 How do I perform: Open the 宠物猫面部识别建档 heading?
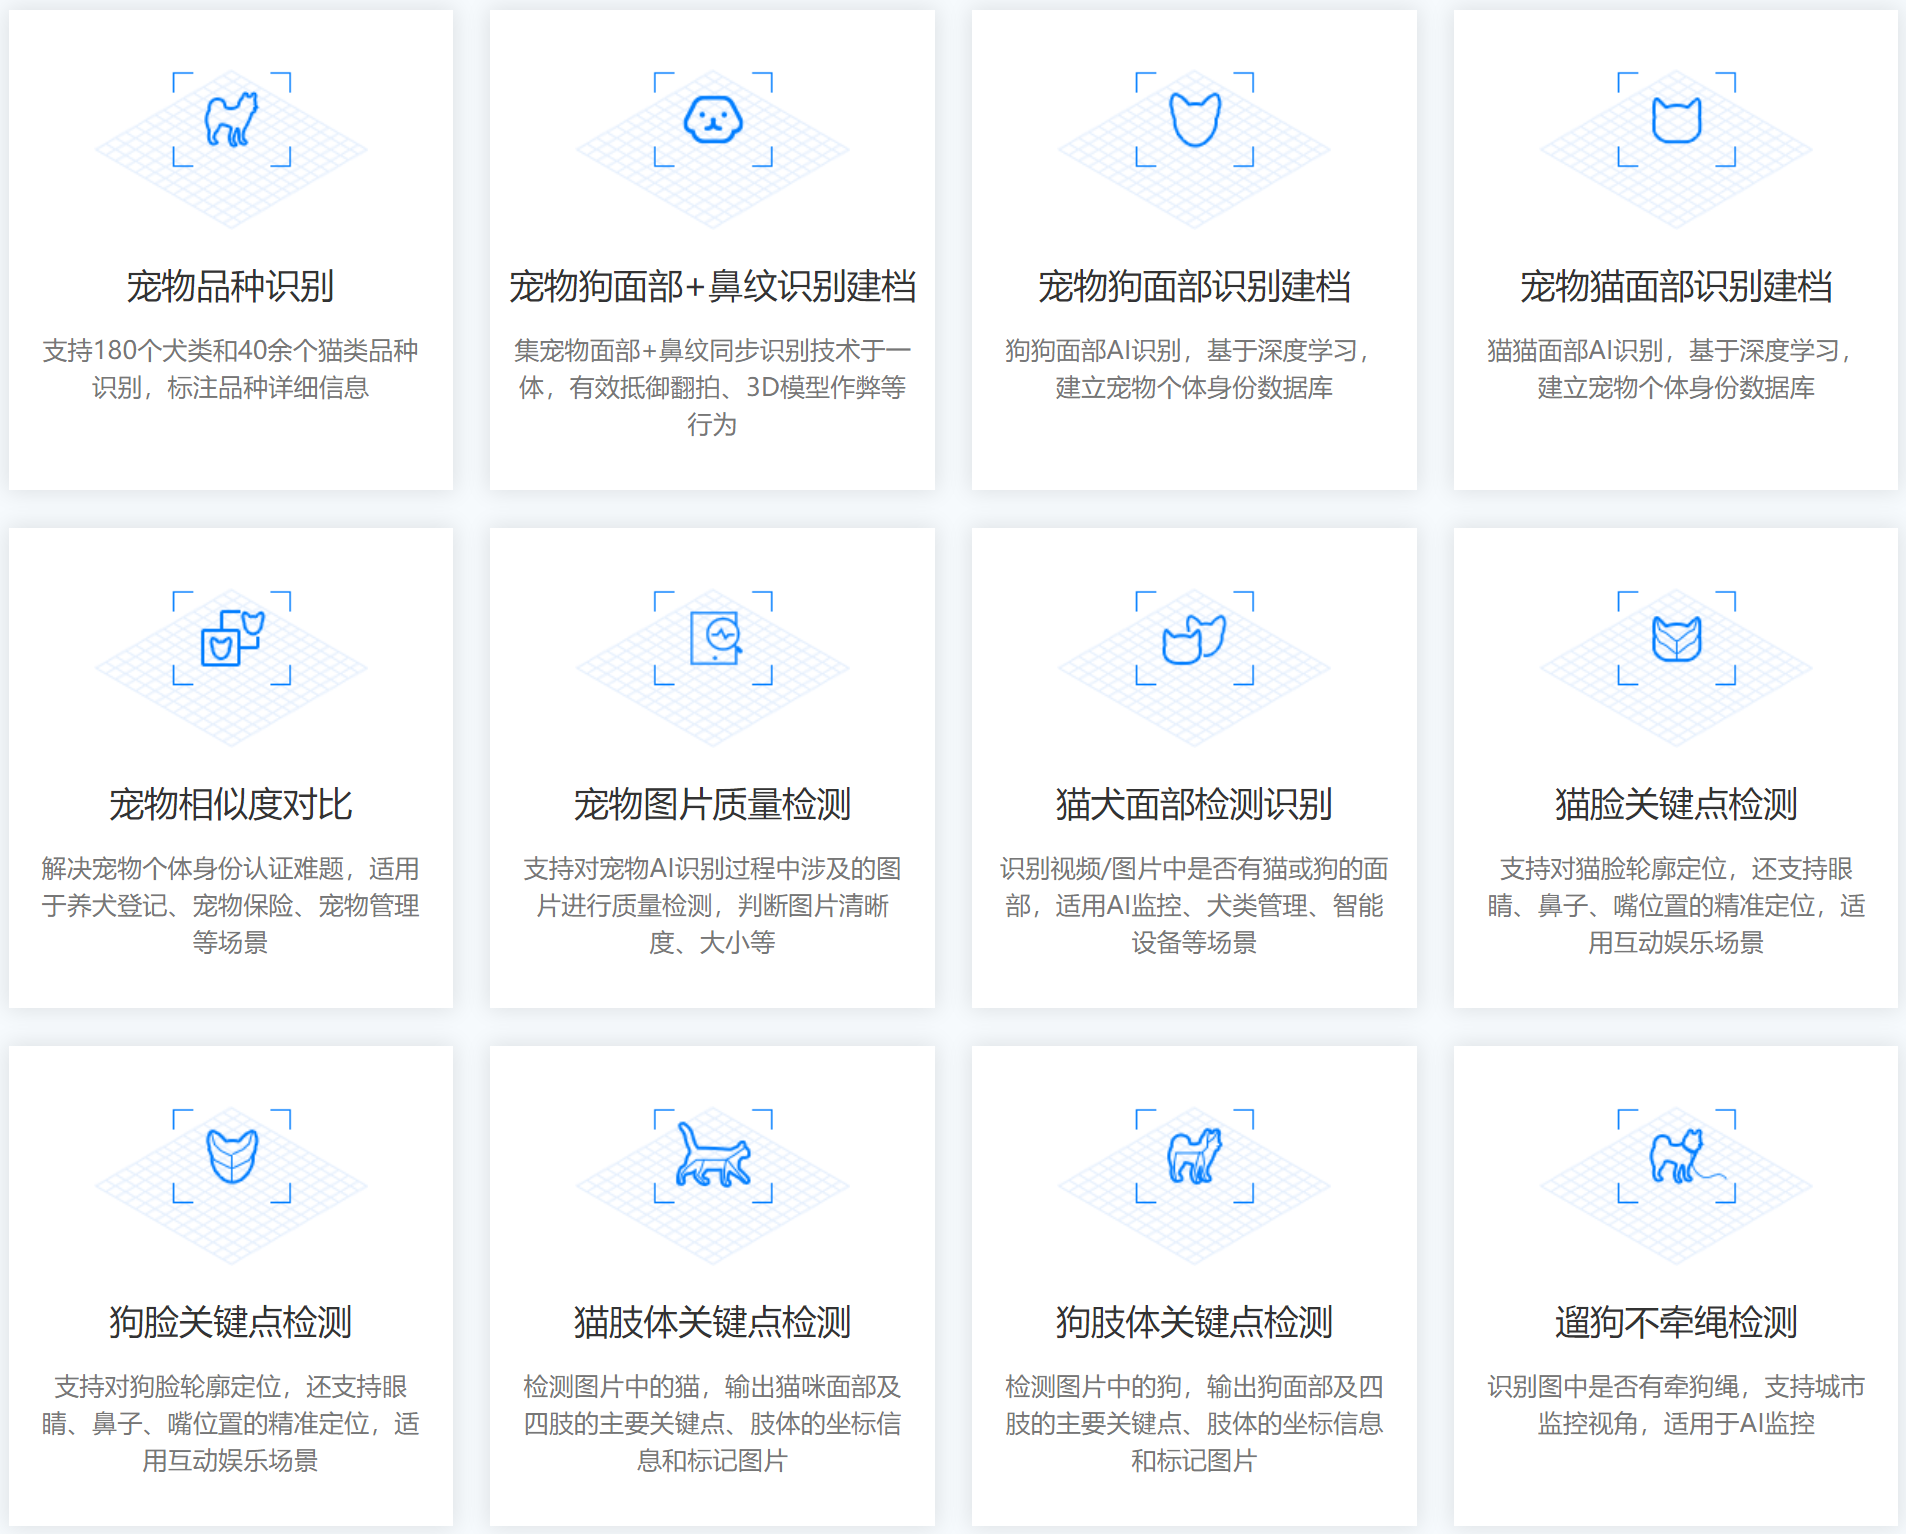pos(1676,287)
